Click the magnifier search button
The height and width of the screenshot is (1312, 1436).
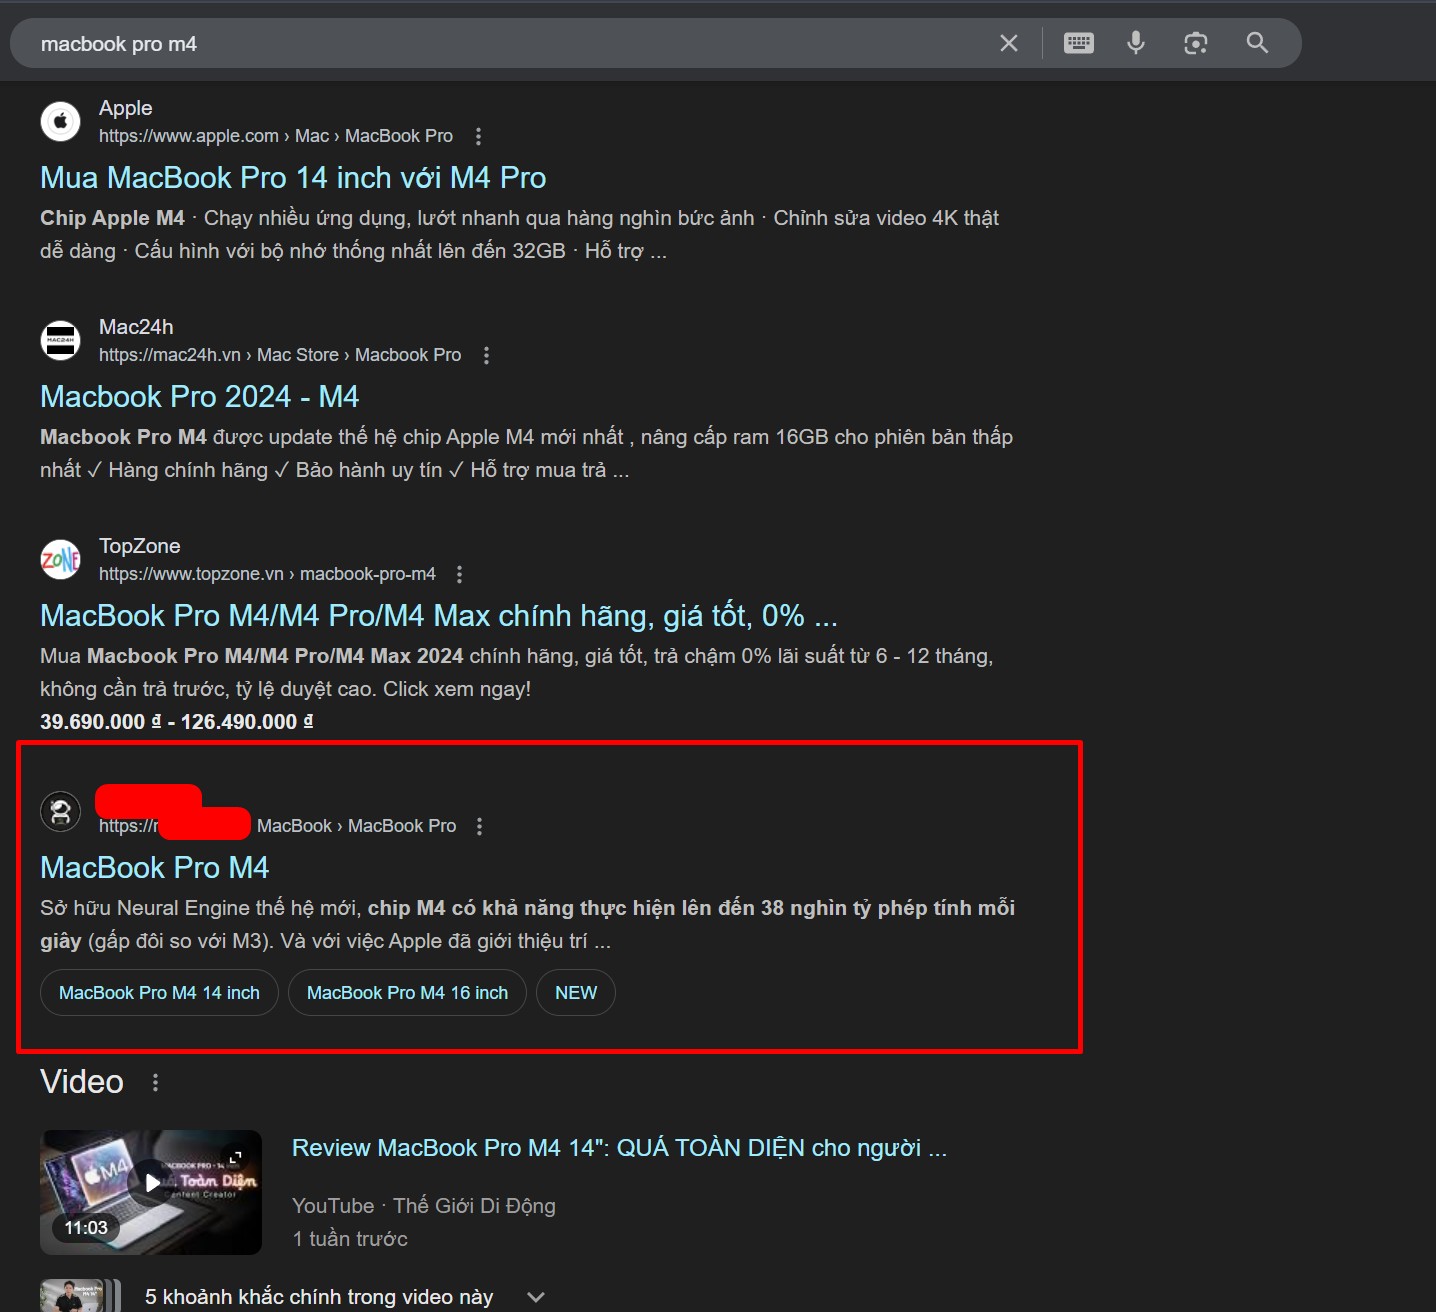(1257, 43)
